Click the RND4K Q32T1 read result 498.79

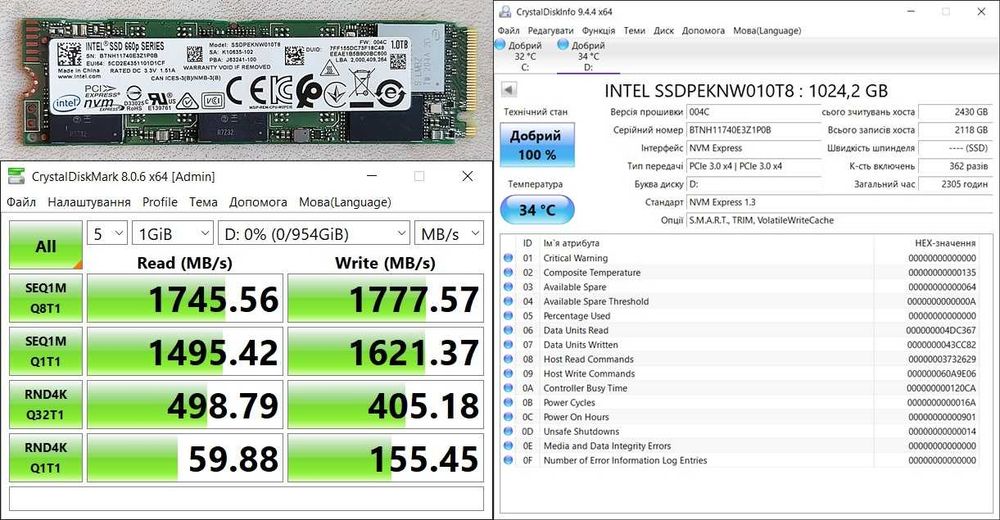(x=185, y=405)
